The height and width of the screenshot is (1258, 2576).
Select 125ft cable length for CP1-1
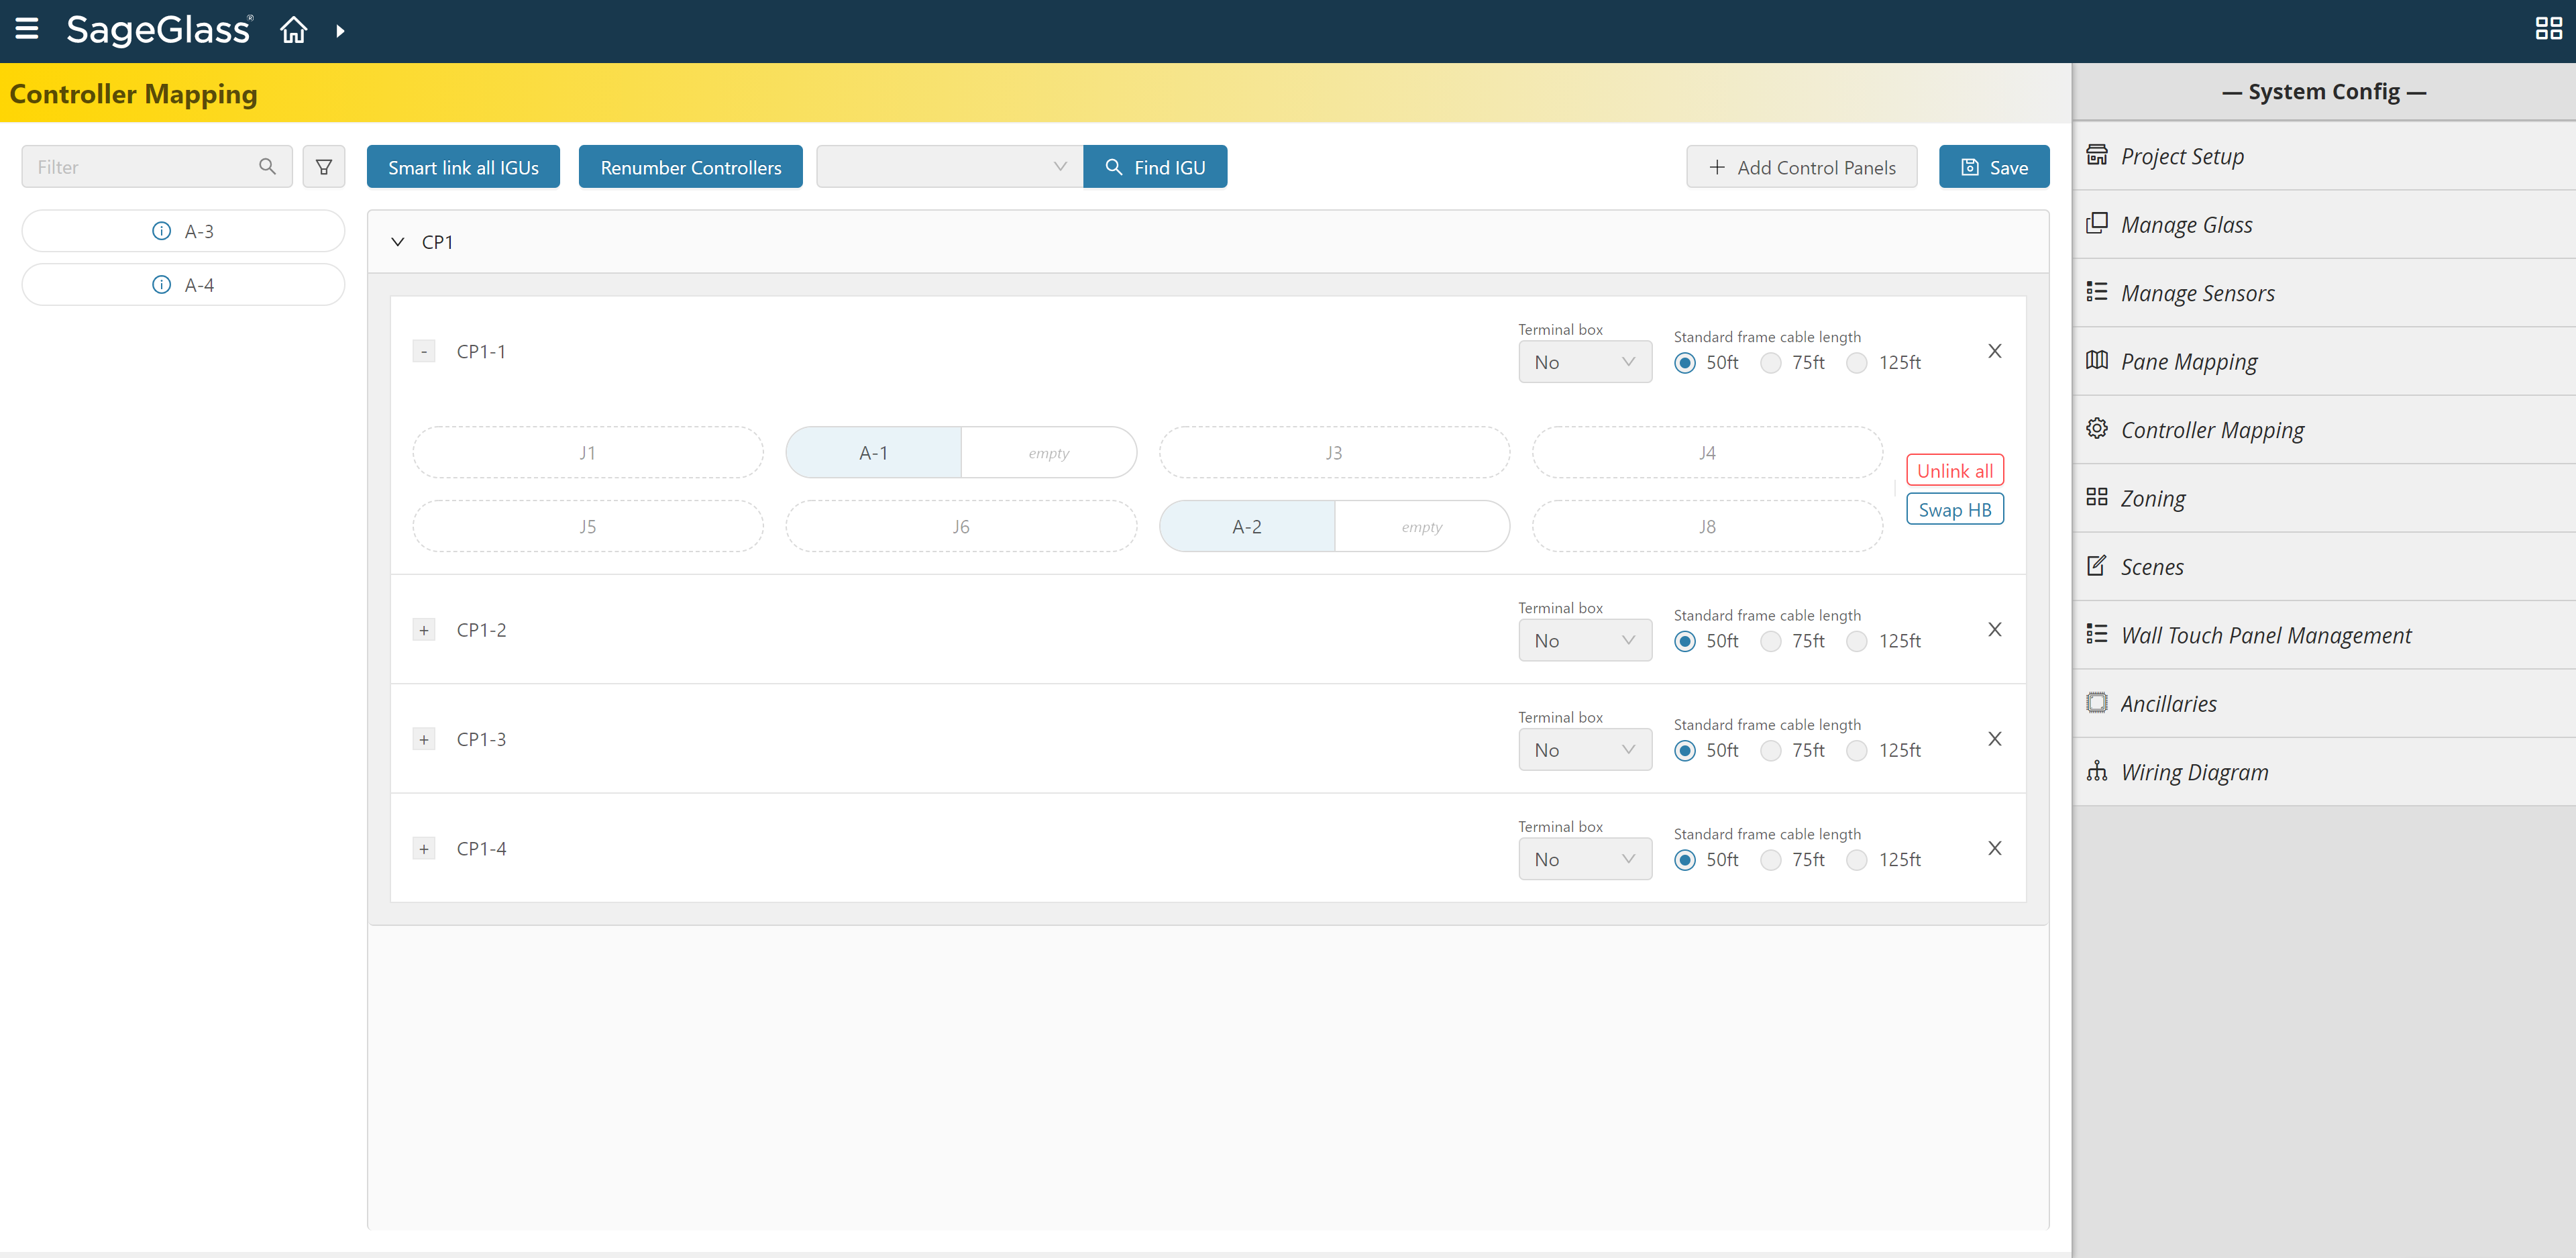click(x=1857, y=363)
